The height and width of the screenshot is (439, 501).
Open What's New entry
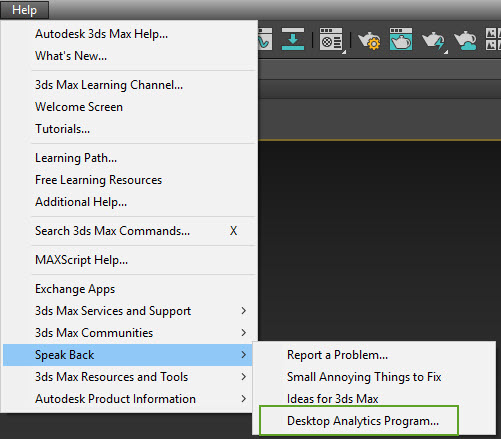pos(129,56)
